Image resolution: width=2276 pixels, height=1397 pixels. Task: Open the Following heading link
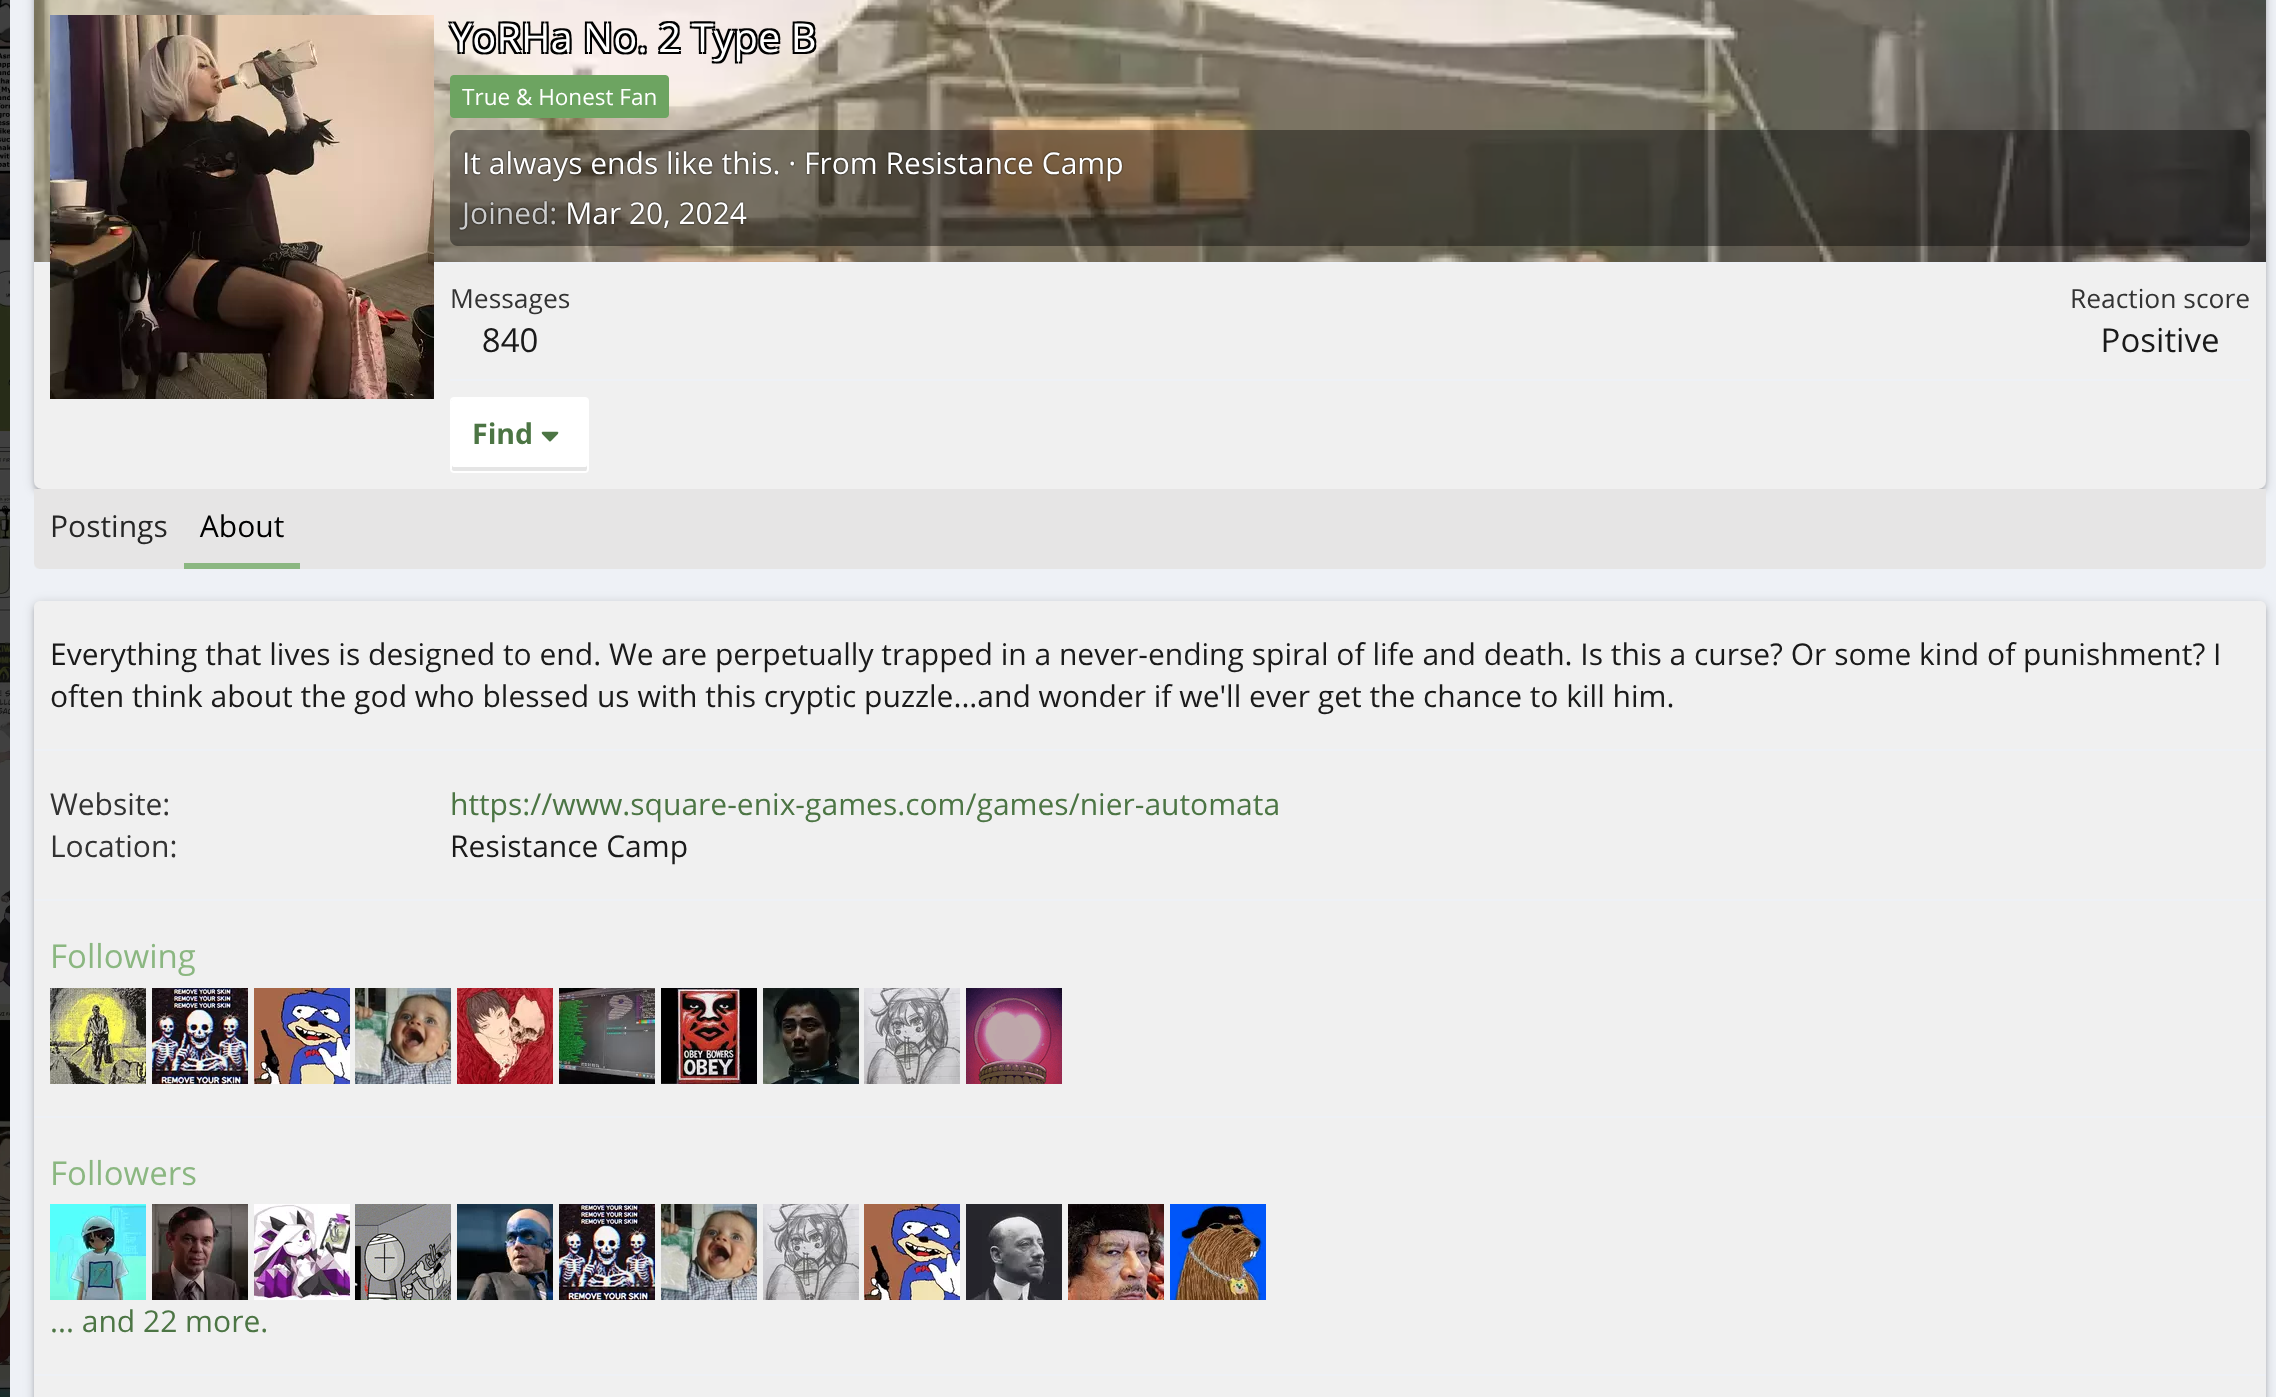[x=123, y=956]
